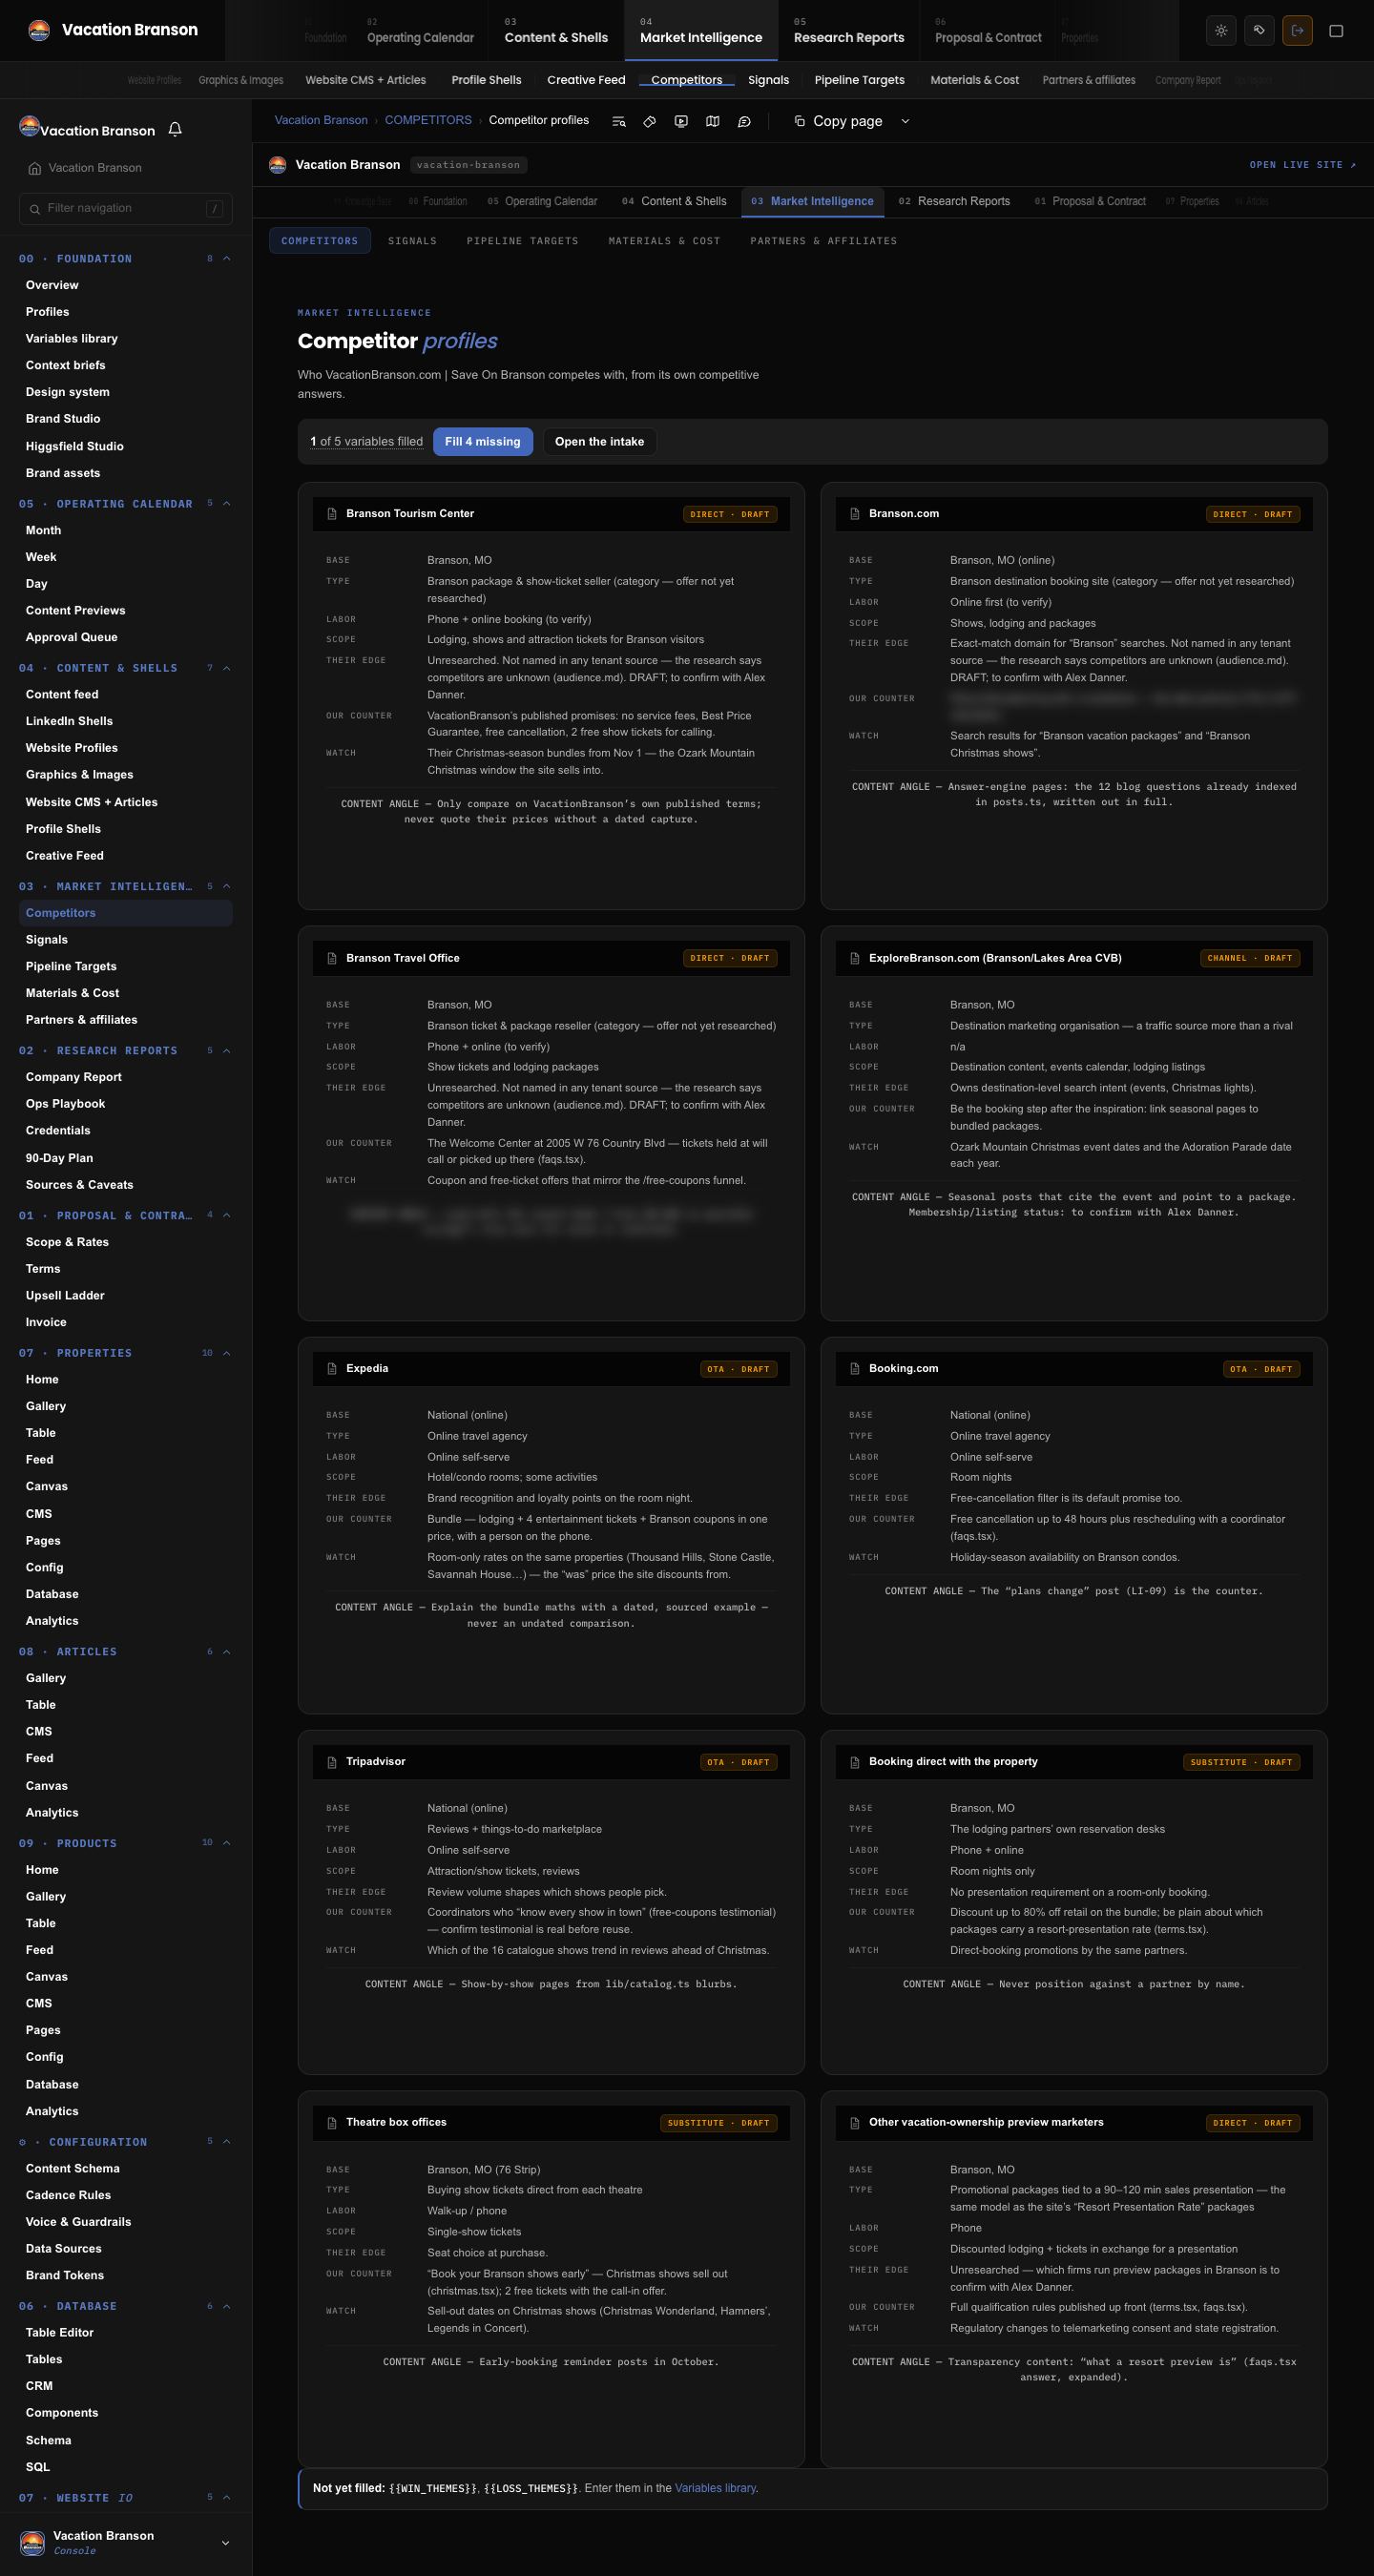Select Pipeline Targets sub-tab pill

[x=522, y=241]
